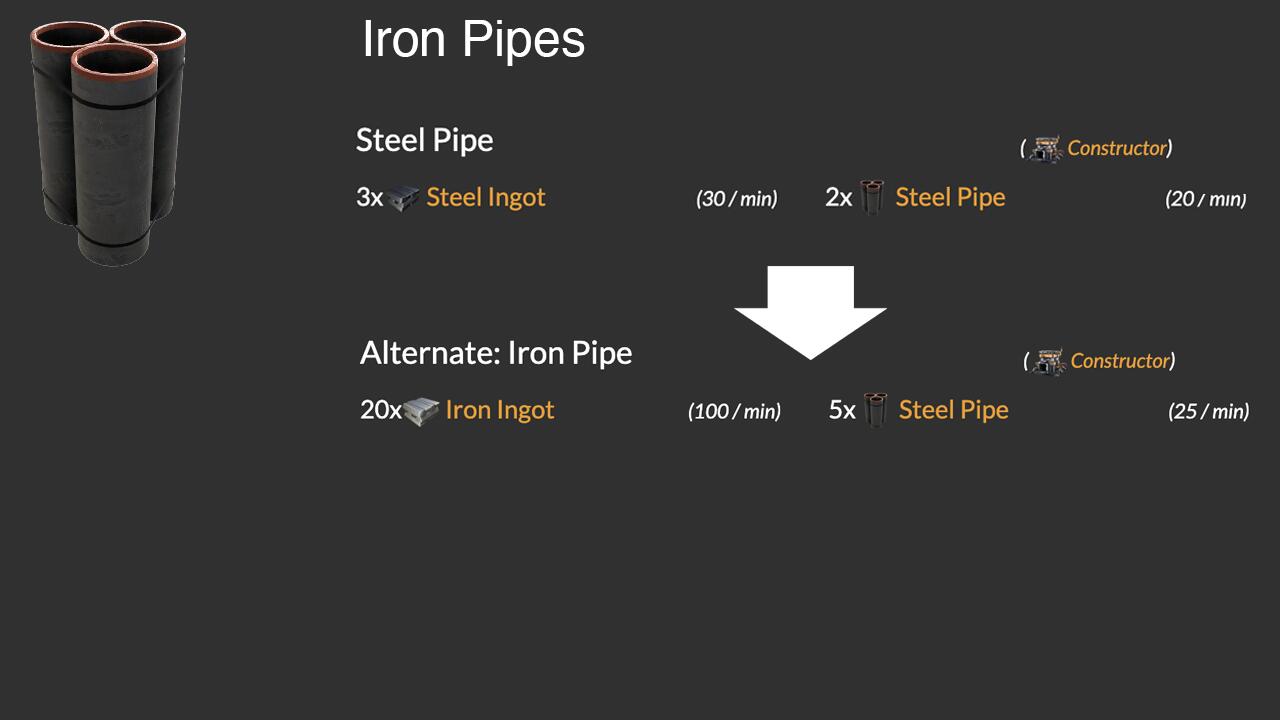Screen dimensions: 1280x720
Task: Open the Iron Ingot link
Action: pyautogui.click(x=500, y=410)
